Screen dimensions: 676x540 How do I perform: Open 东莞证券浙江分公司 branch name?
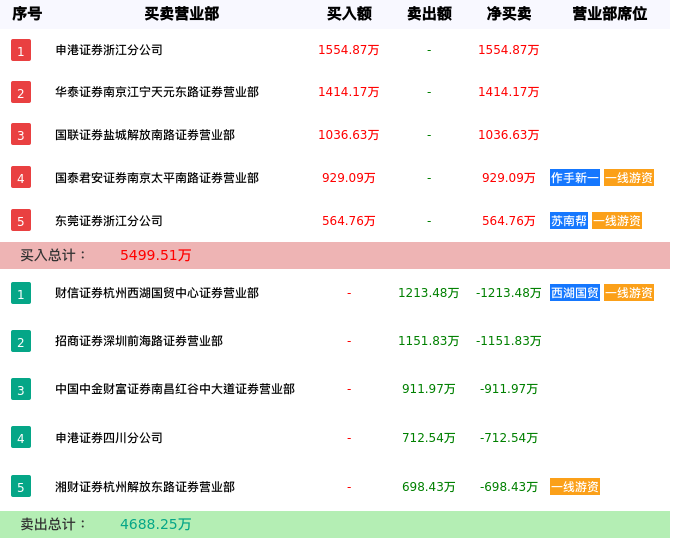(x=109, y=221)
